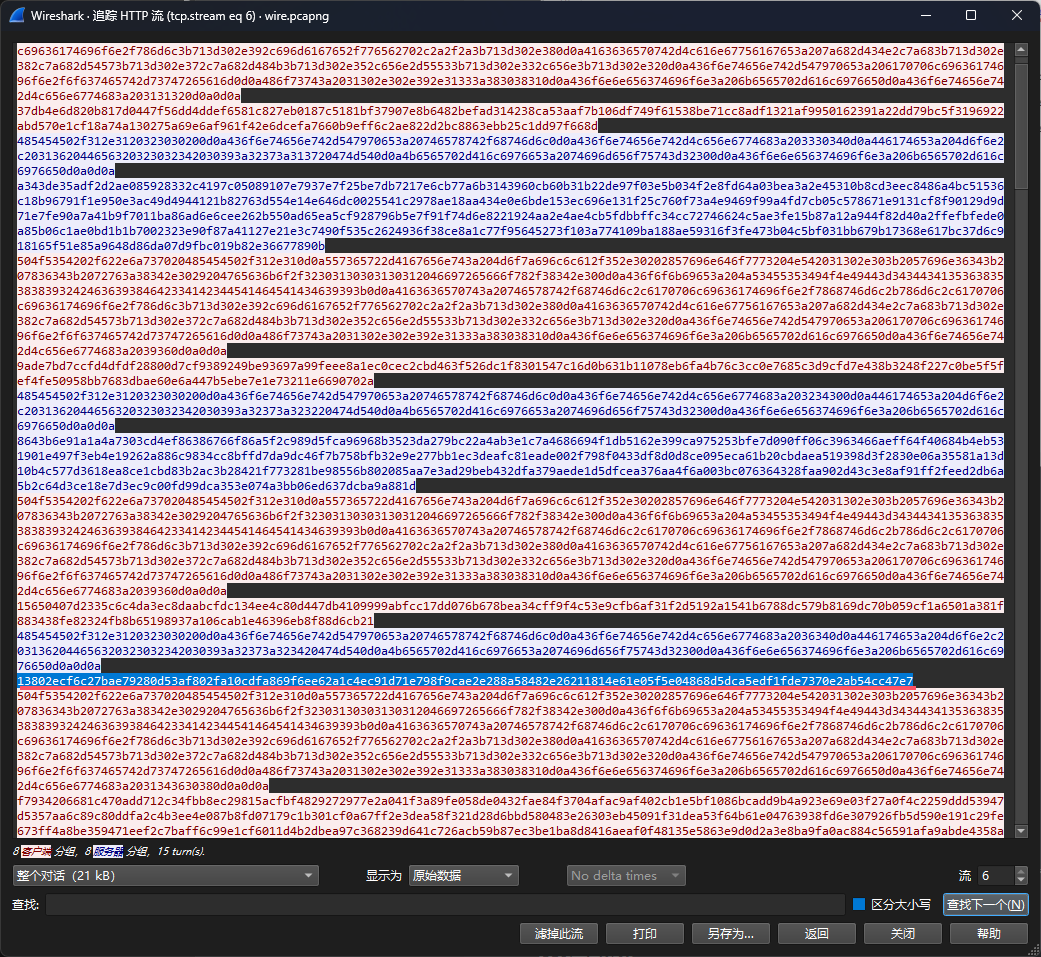Image resolution: width=1041 pixels, height=957 pixels.
Task: Toggle the 区分大小写 case-sensitive checkbox
Action: pyautogui.click(x=858, y=904)
